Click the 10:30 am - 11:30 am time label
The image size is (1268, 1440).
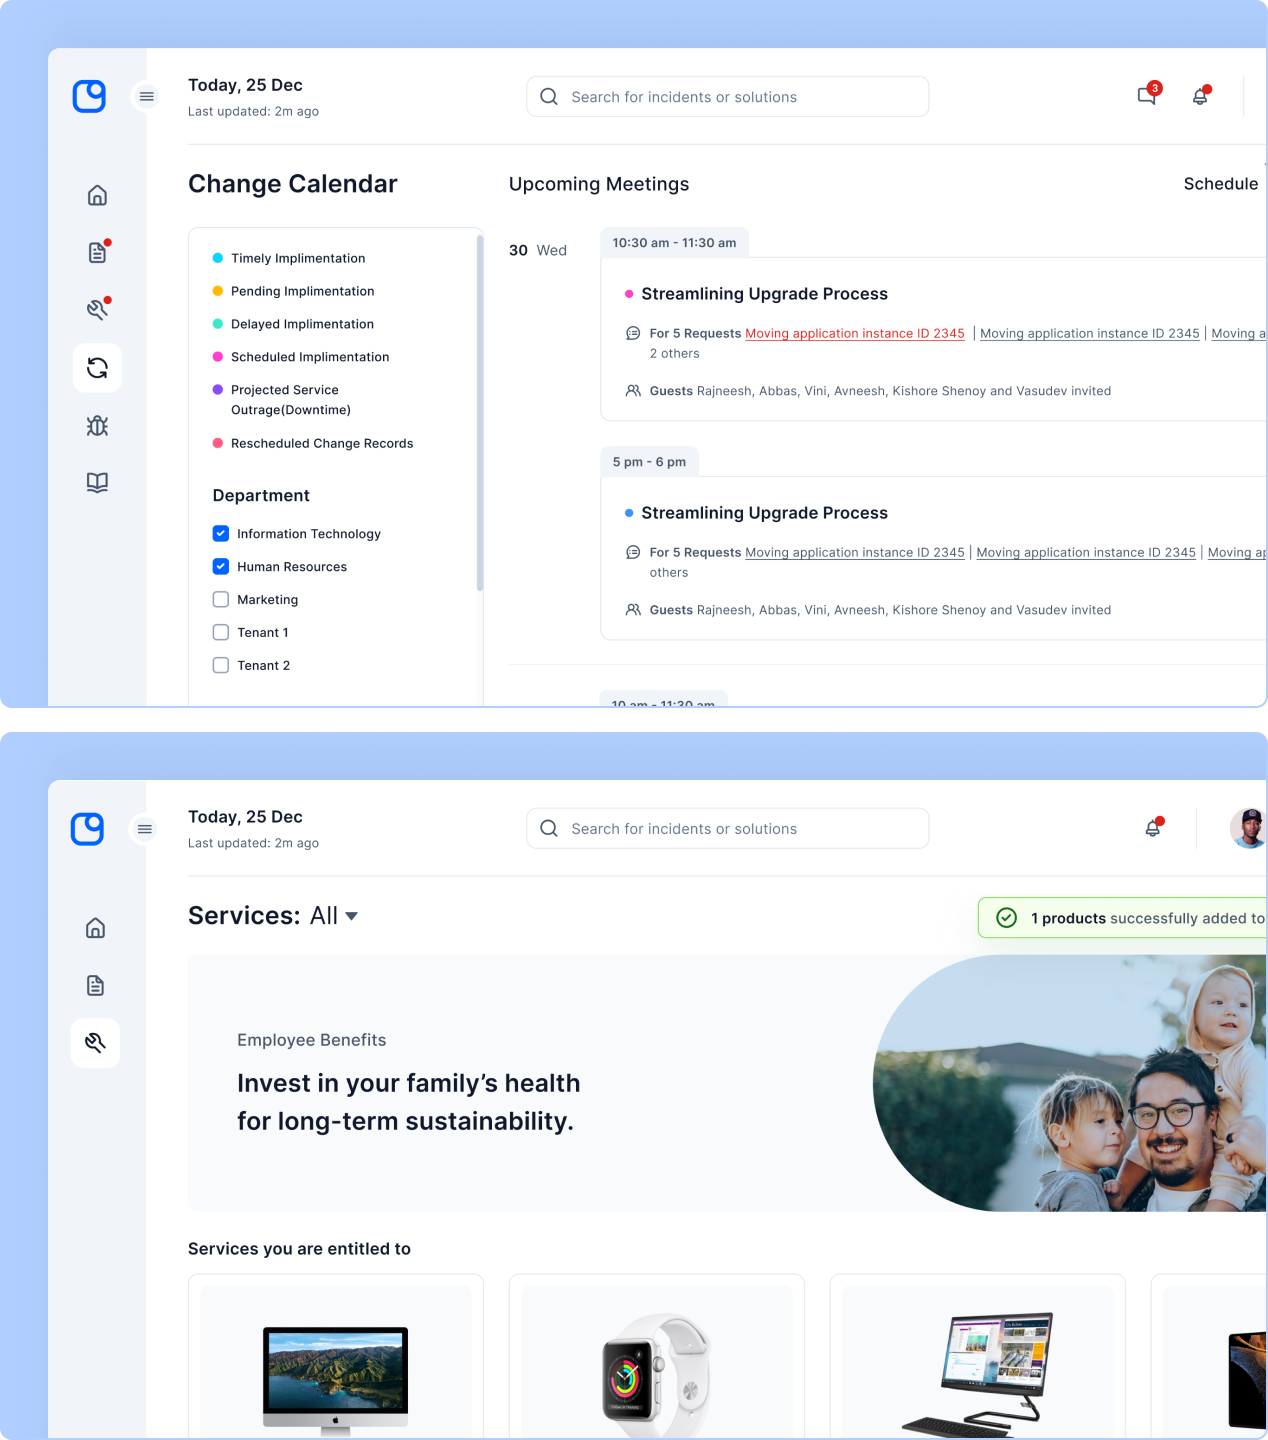pos(675,243)
